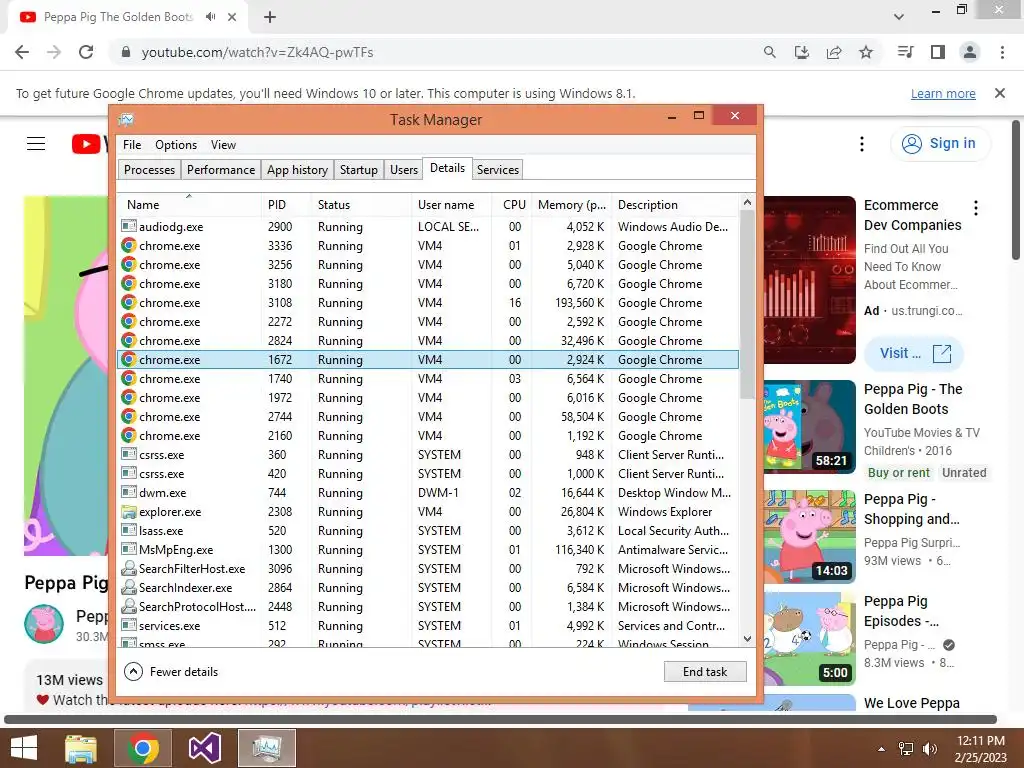Sort by User name column header

coord(451,204)
